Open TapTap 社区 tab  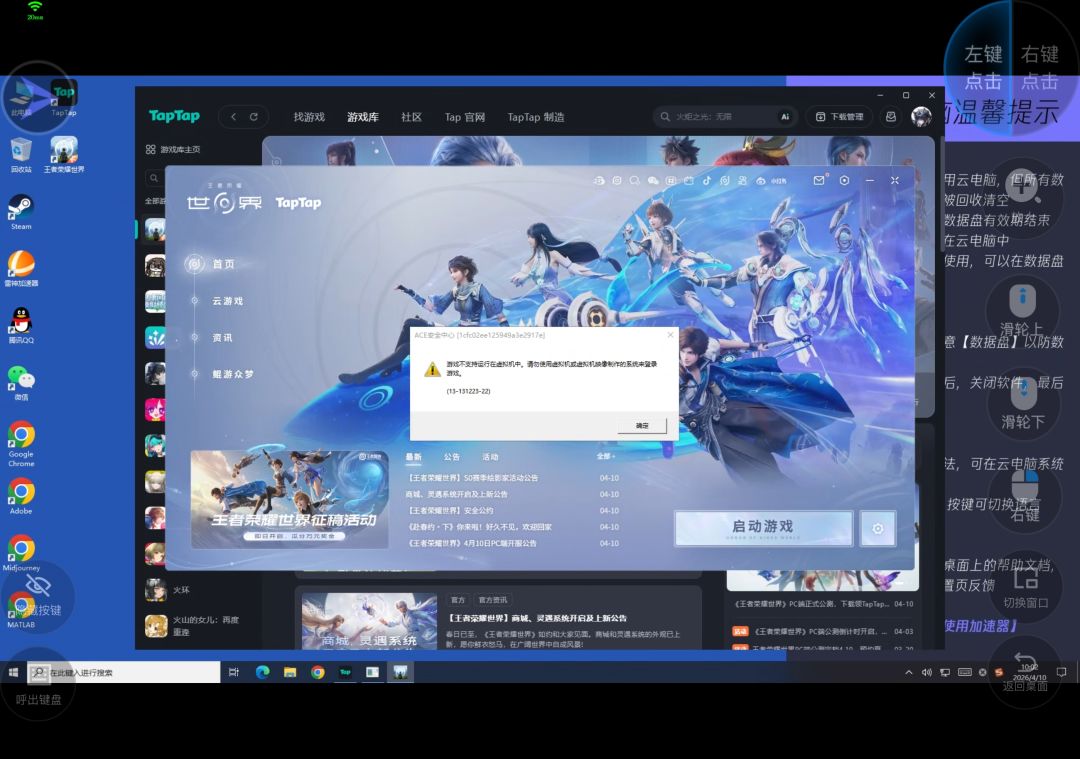(411, 117)
